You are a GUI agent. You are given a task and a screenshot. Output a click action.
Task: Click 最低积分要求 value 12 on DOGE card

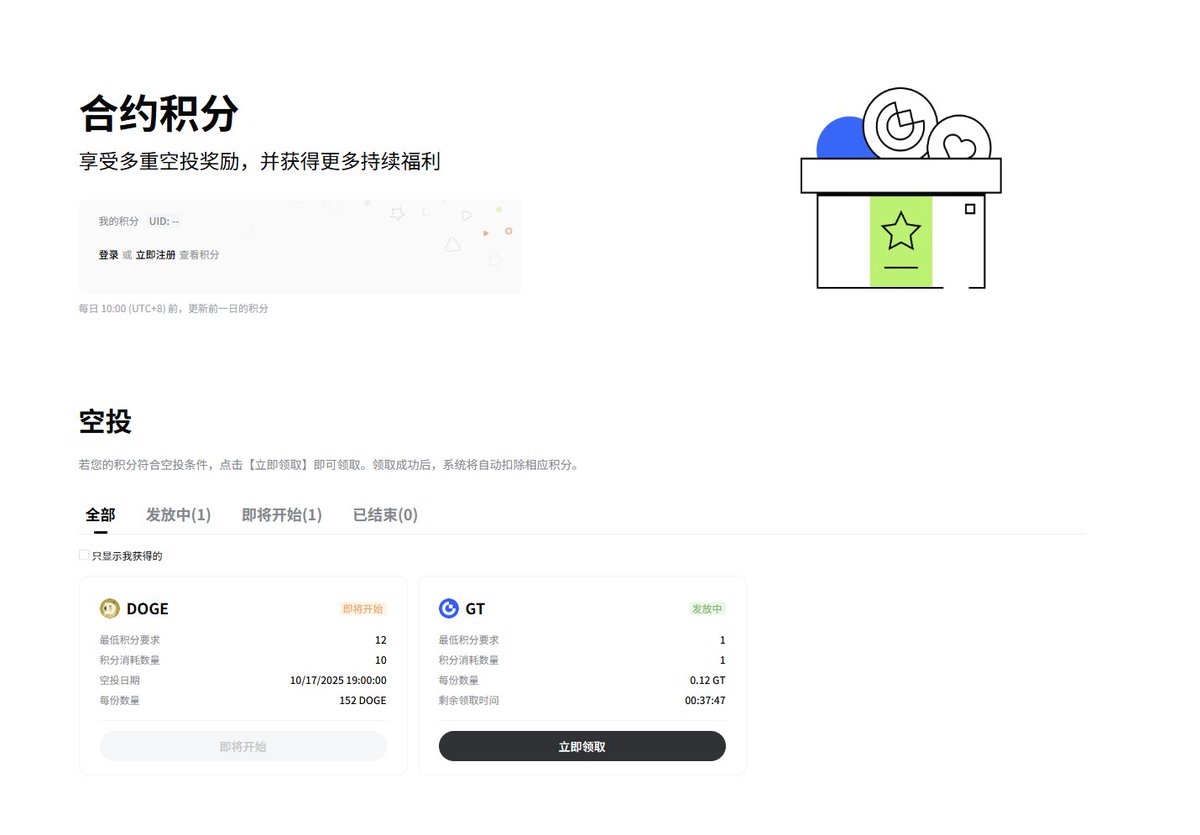click(x=380, y=640)
